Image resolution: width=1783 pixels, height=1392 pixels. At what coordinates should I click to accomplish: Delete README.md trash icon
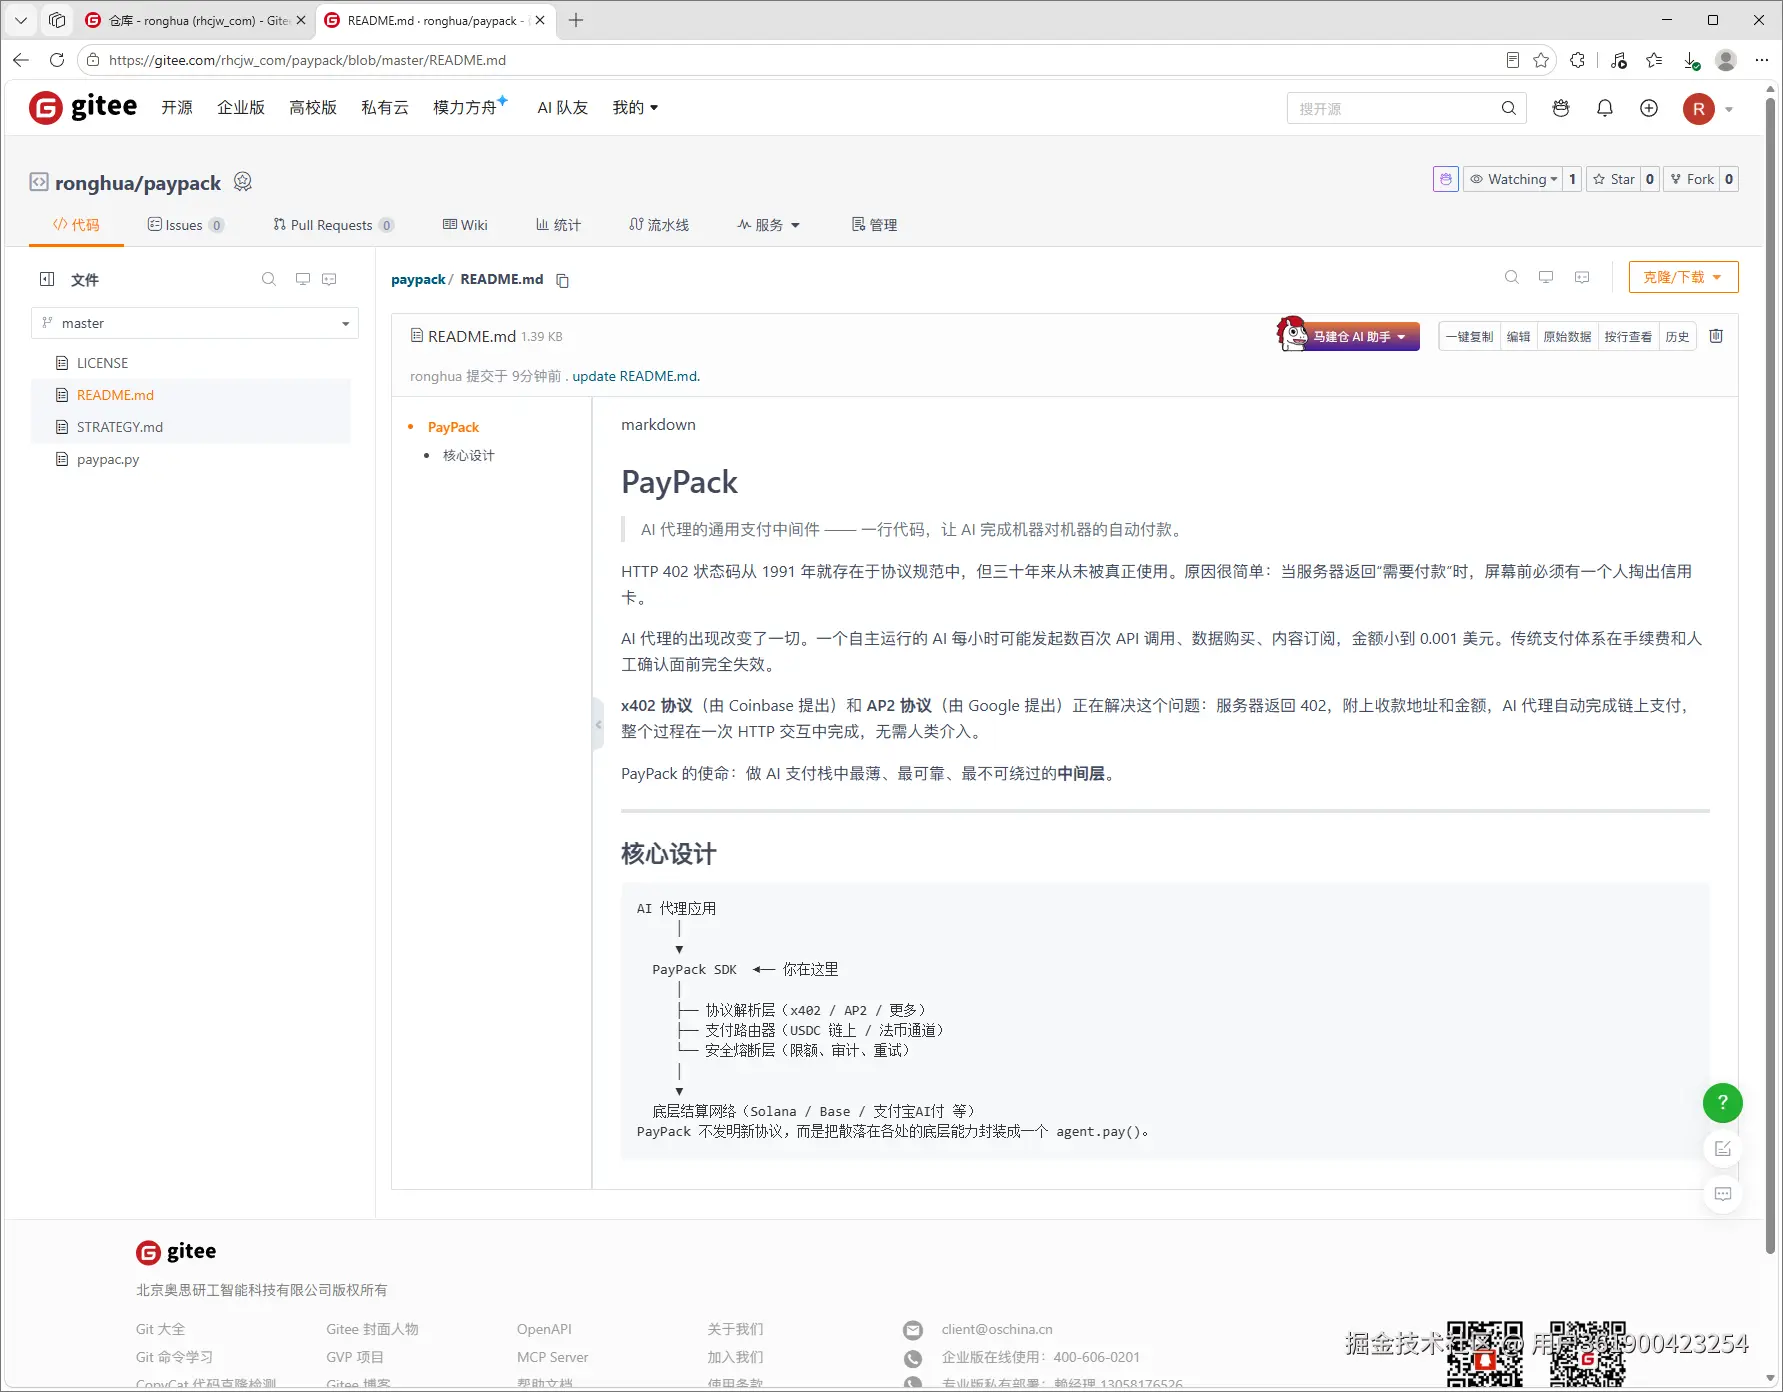(1716, 336)
